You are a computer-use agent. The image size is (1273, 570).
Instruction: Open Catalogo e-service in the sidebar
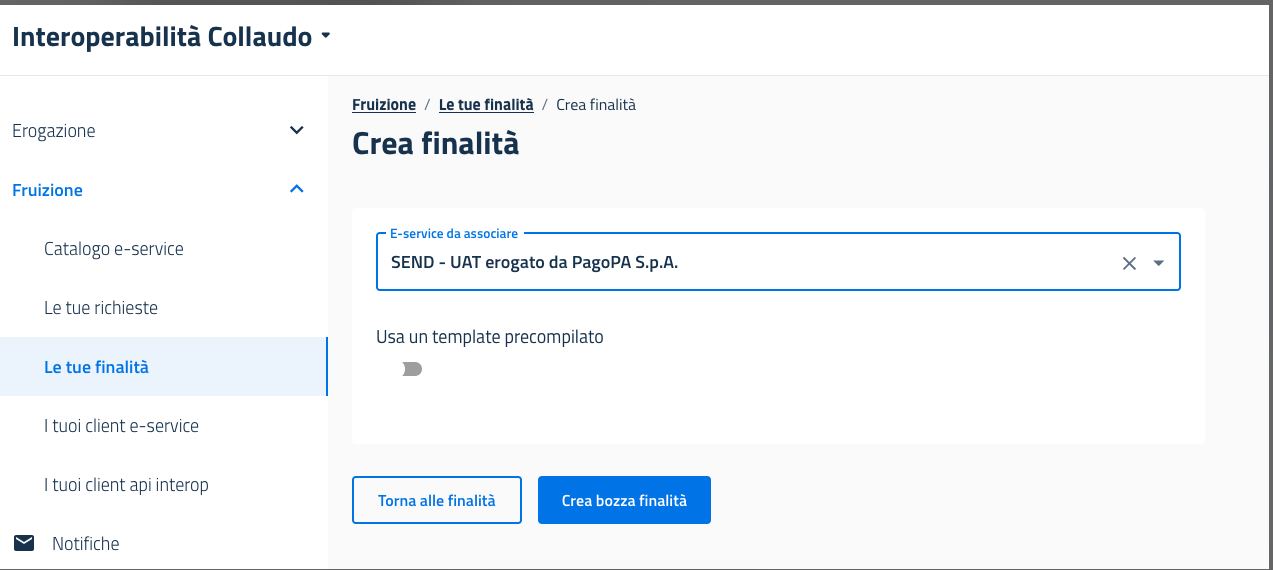pyautogui.click(x=114, y=249)
